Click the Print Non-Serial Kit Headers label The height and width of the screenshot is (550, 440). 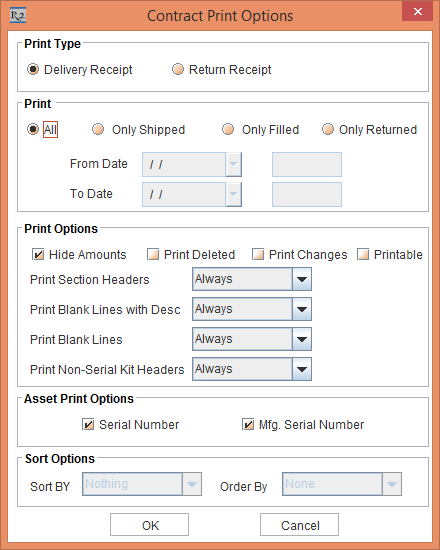tap(107, 369)
